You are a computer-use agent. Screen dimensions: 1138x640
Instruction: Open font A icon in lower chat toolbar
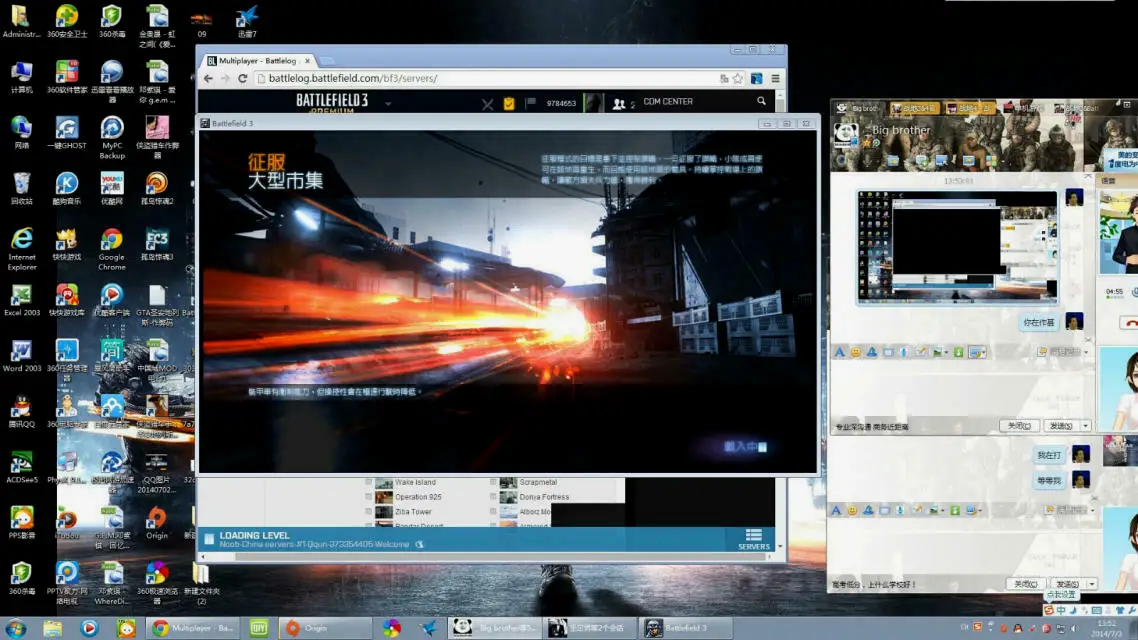click(x=836, y=510)
